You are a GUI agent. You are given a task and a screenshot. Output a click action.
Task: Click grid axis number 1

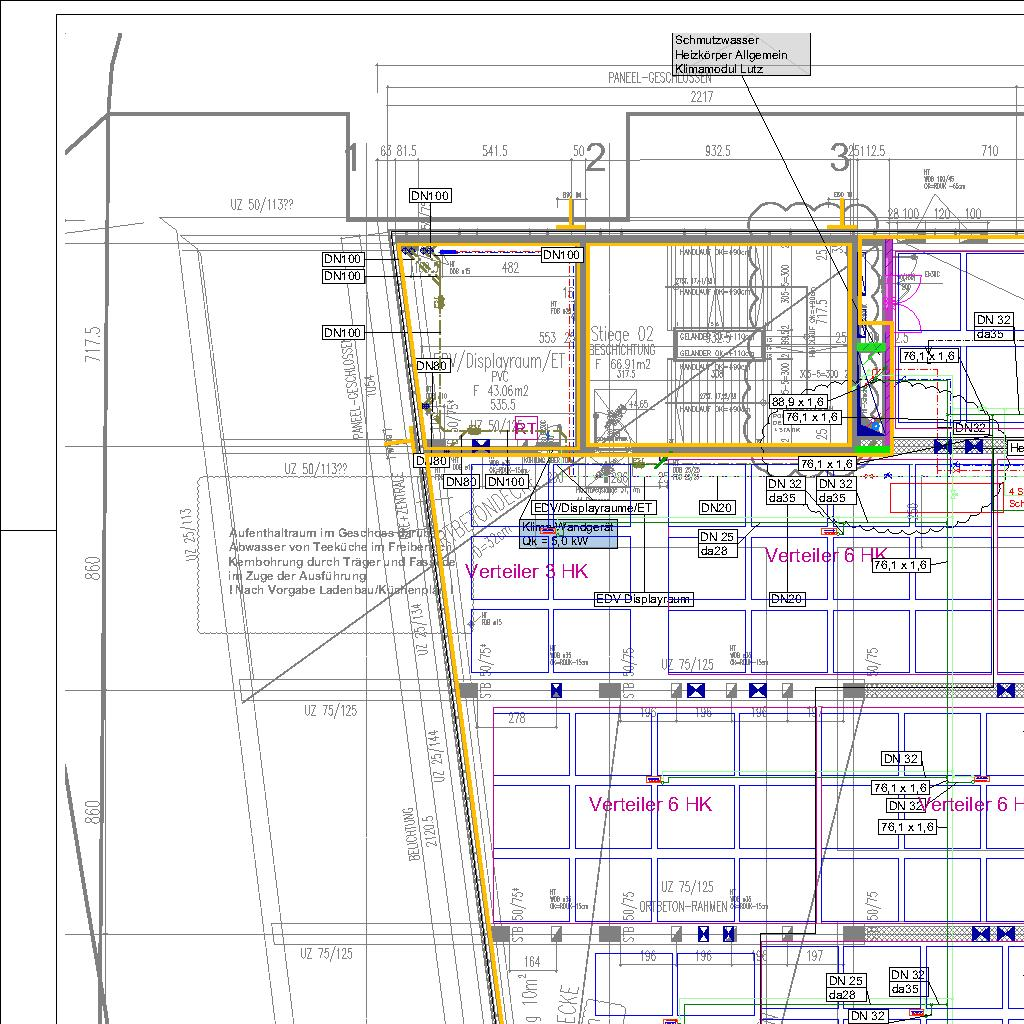(x=351, y=159)
